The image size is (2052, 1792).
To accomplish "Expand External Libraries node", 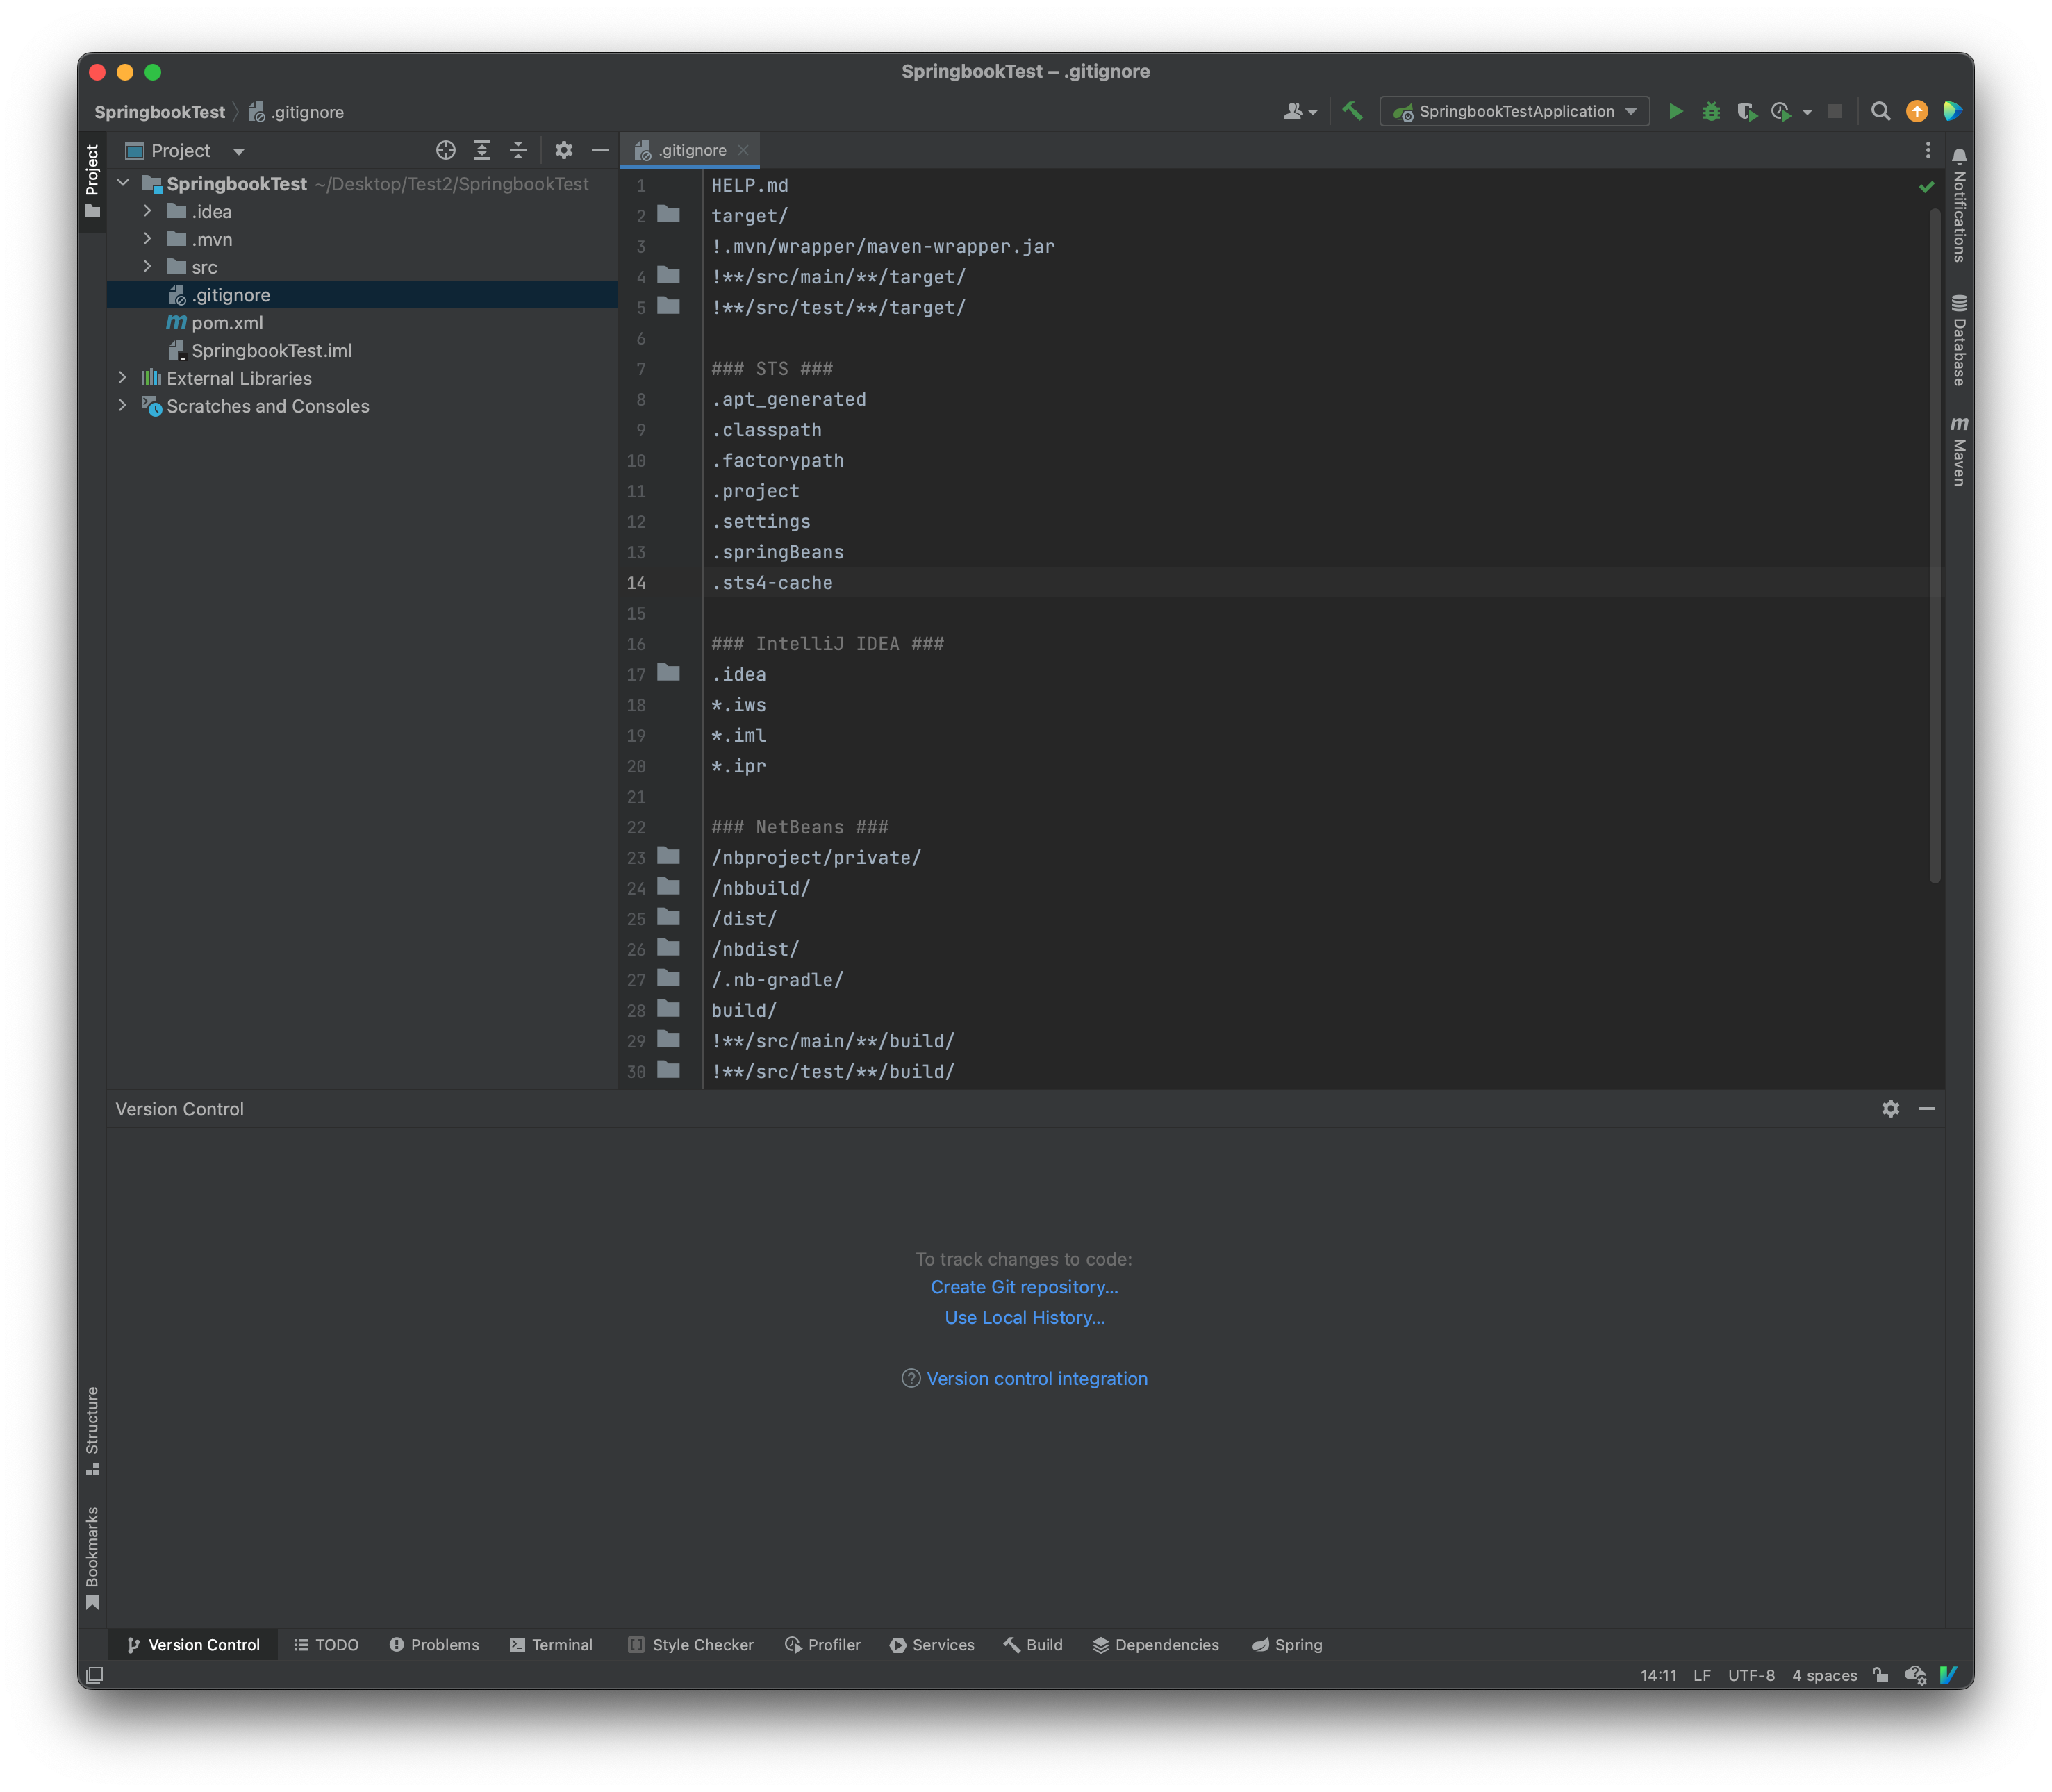I will click(x=122, y=378).
